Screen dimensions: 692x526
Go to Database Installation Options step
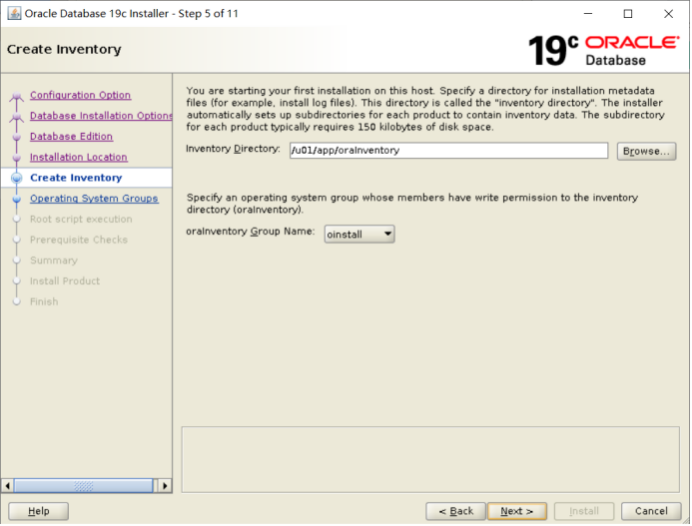[x=101, y=116]
